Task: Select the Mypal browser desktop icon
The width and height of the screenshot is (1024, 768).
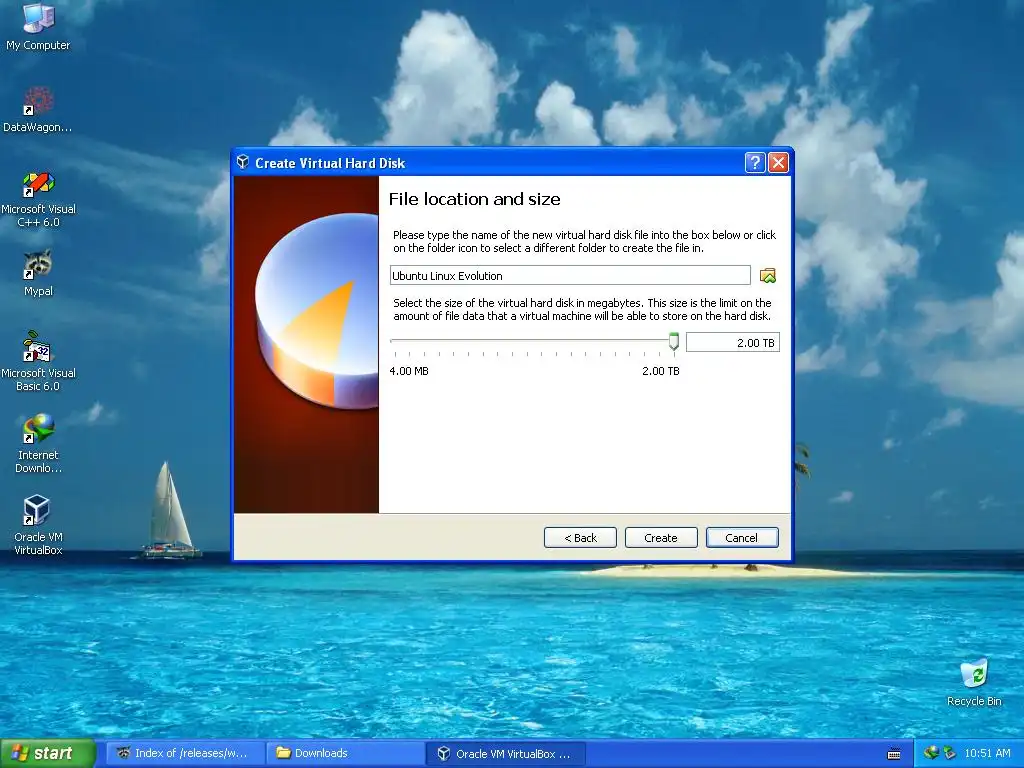Action: tap(38, 274)
